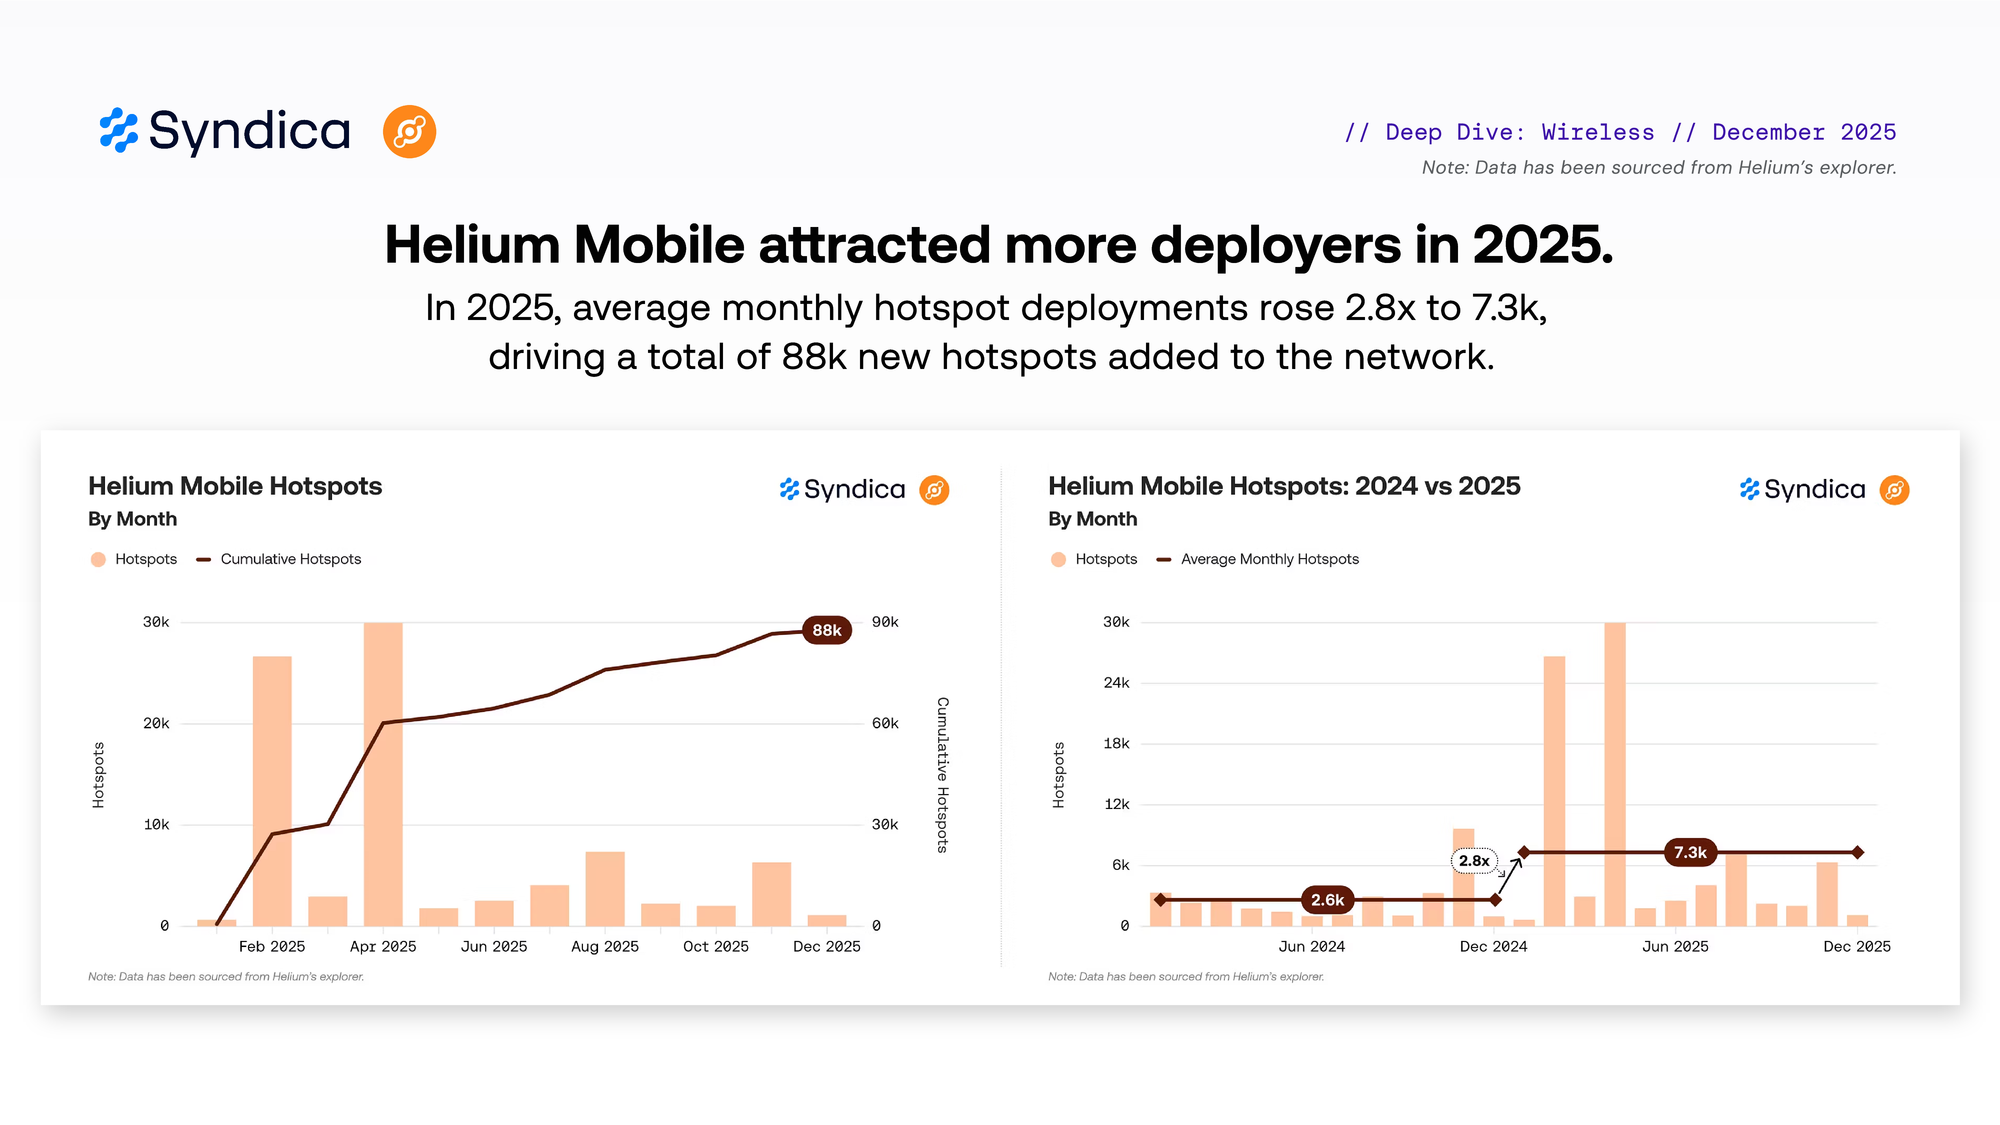Click the 2.6k average label
This screenshot has width=2000, height=1125.
pos(1327,900)
